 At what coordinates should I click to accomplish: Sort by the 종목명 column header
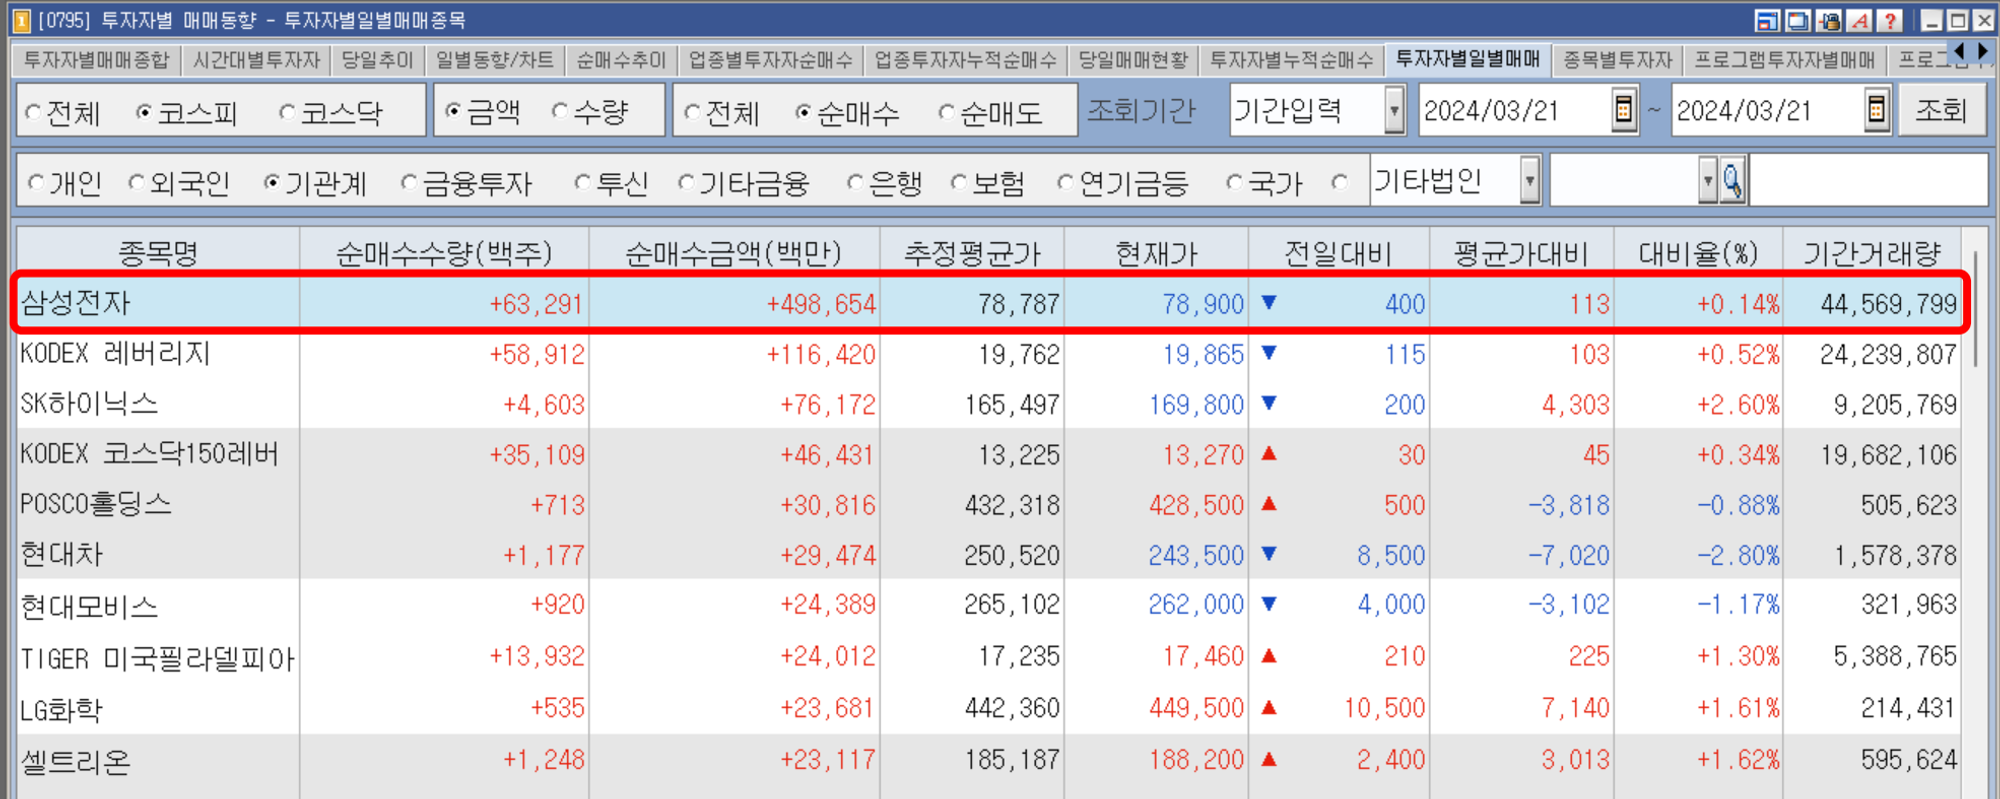tap(158, 253)
